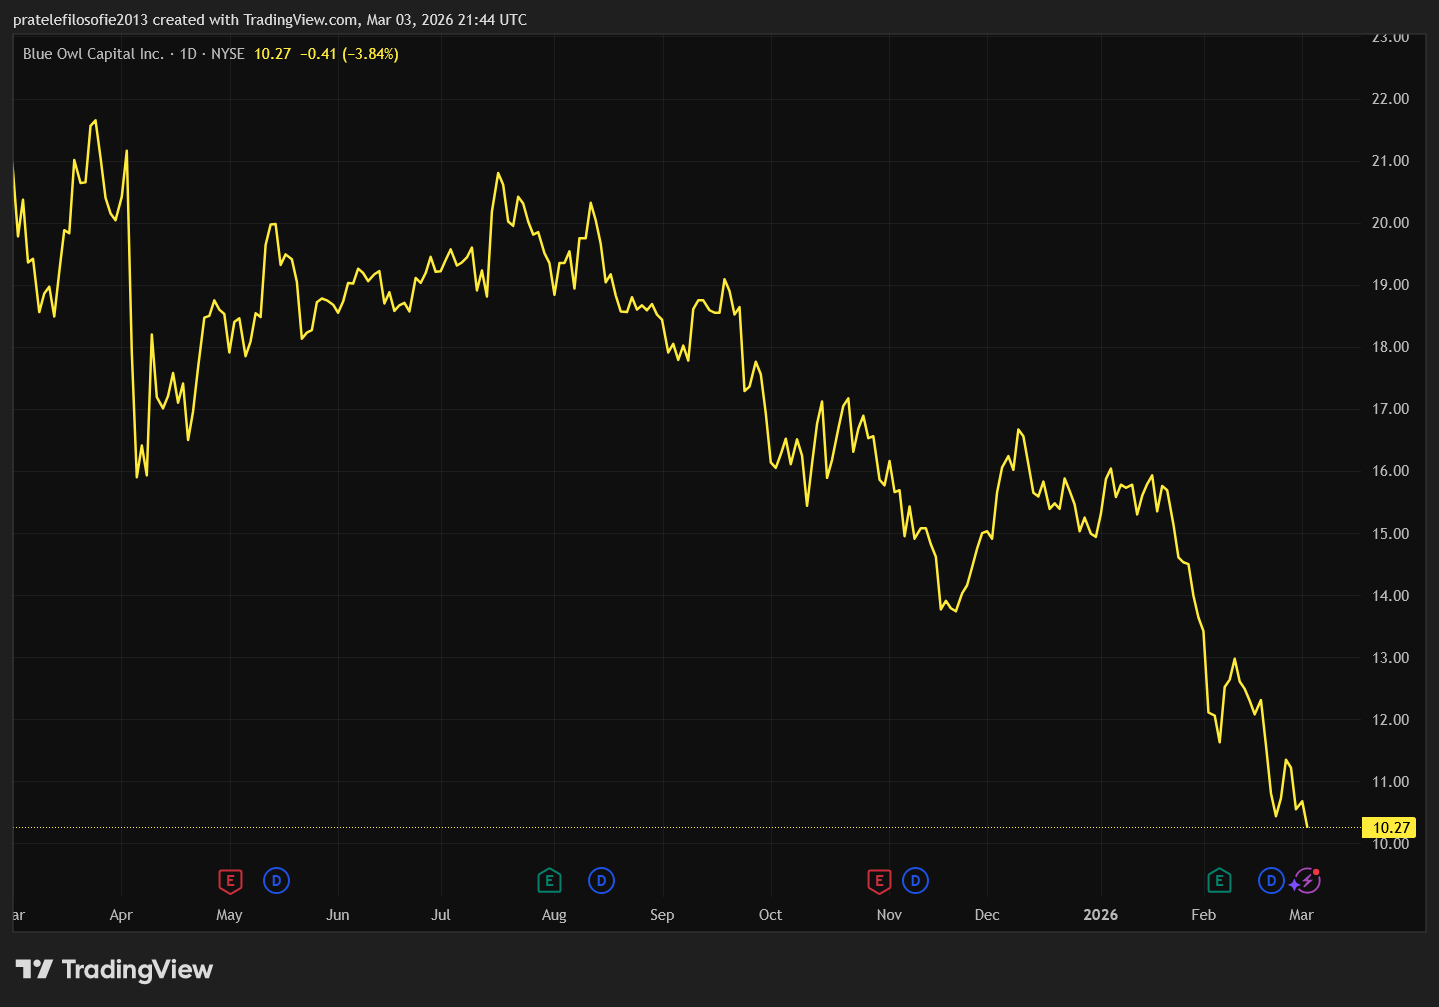The width and height of the screenshot is (1439, 1007).
Task: Click the red earnings marker near Nov
Action: click(878, 881)
